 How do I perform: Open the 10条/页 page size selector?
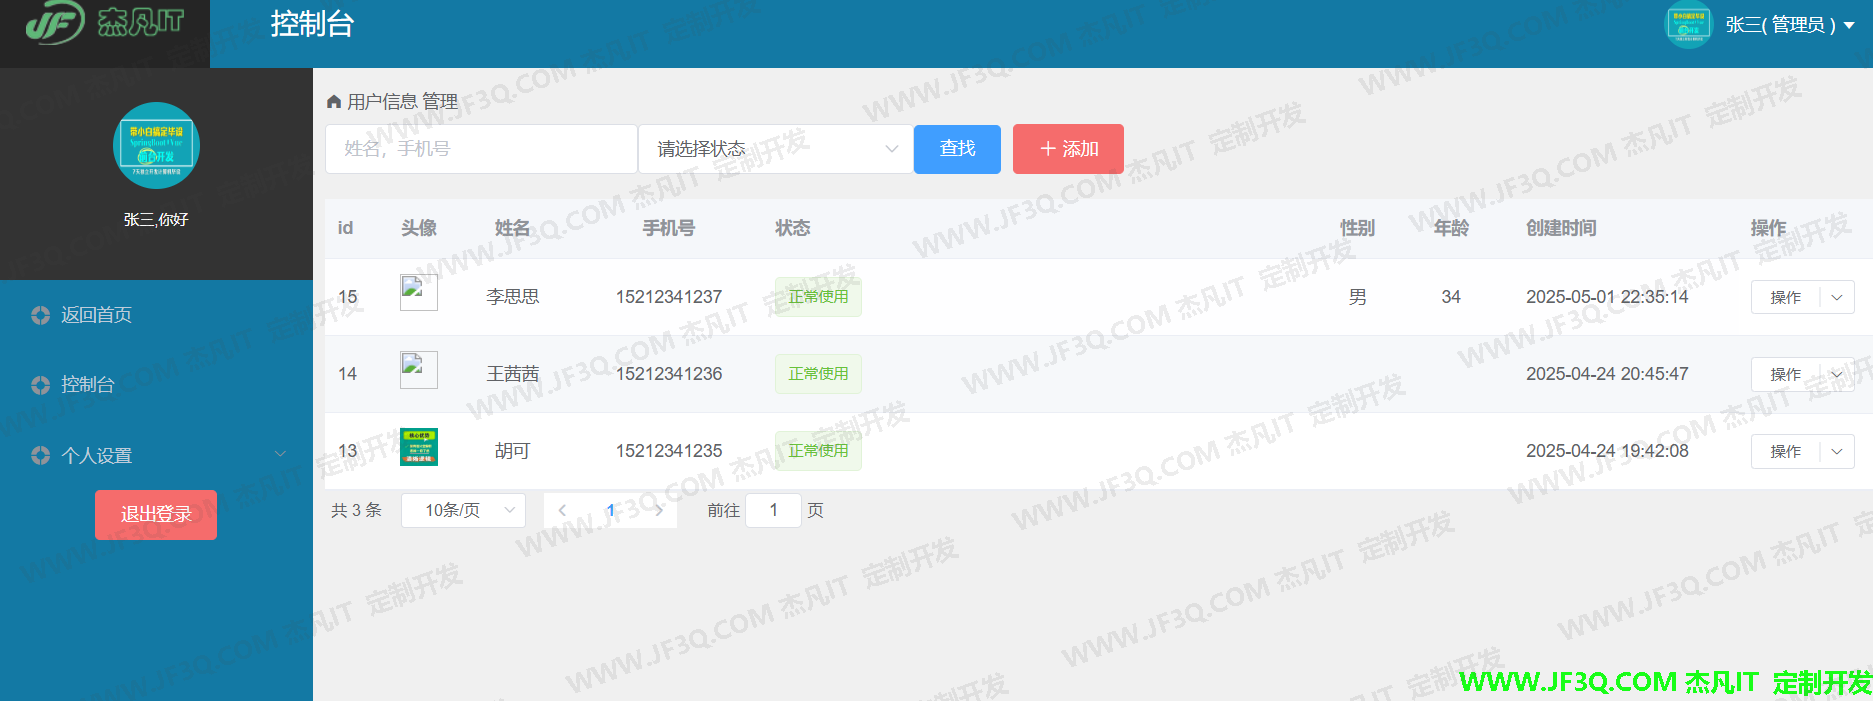tap(463, 510)
